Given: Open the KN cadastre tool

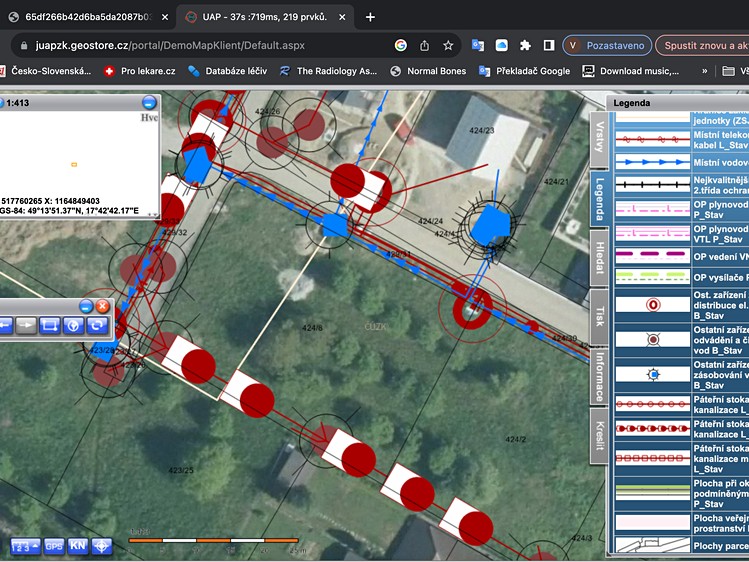Looking at the screenshot, I should pos(78,546).
